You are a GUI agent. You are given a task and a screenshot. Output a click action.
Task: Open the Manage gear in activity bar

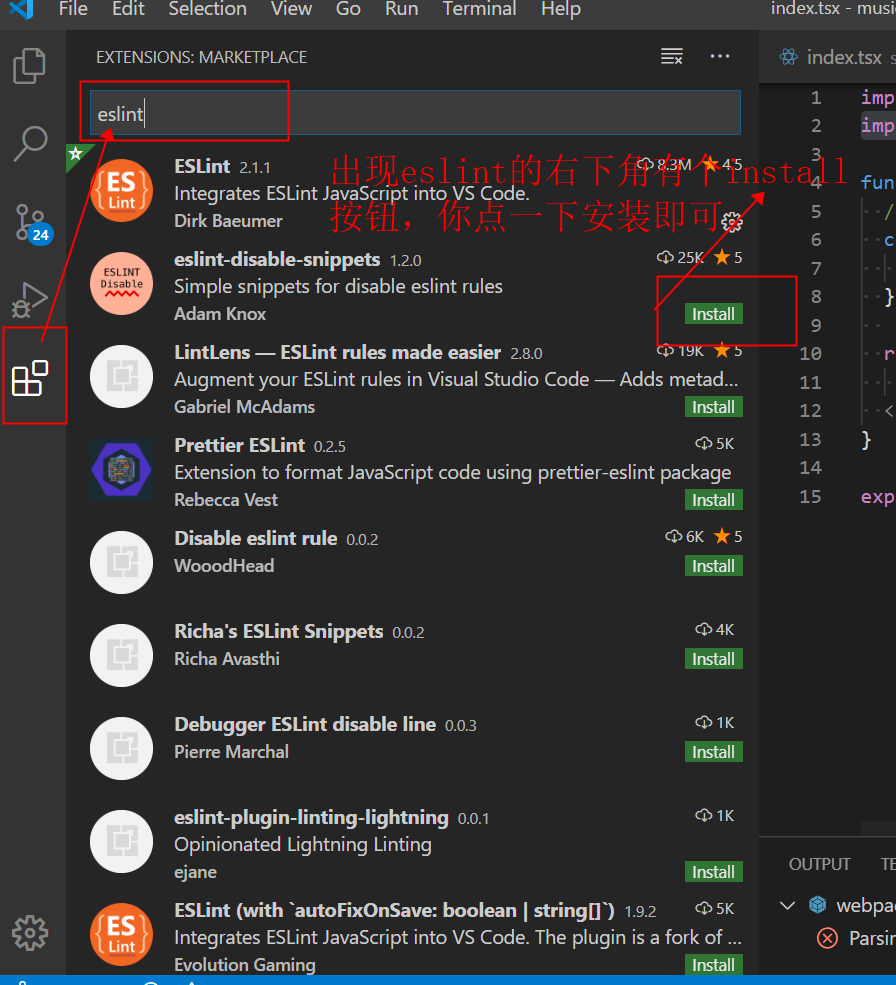[x=30, y=933]
